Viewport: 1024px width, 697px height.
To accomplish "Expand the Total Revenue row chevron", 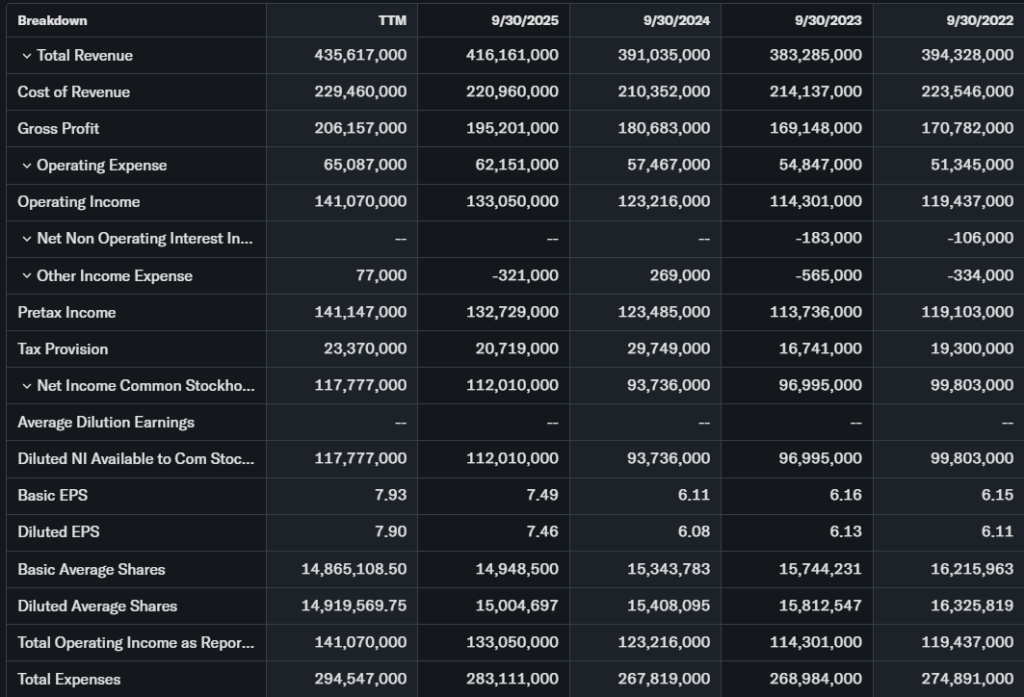I will pyautogui.click(x=27, y=56).
